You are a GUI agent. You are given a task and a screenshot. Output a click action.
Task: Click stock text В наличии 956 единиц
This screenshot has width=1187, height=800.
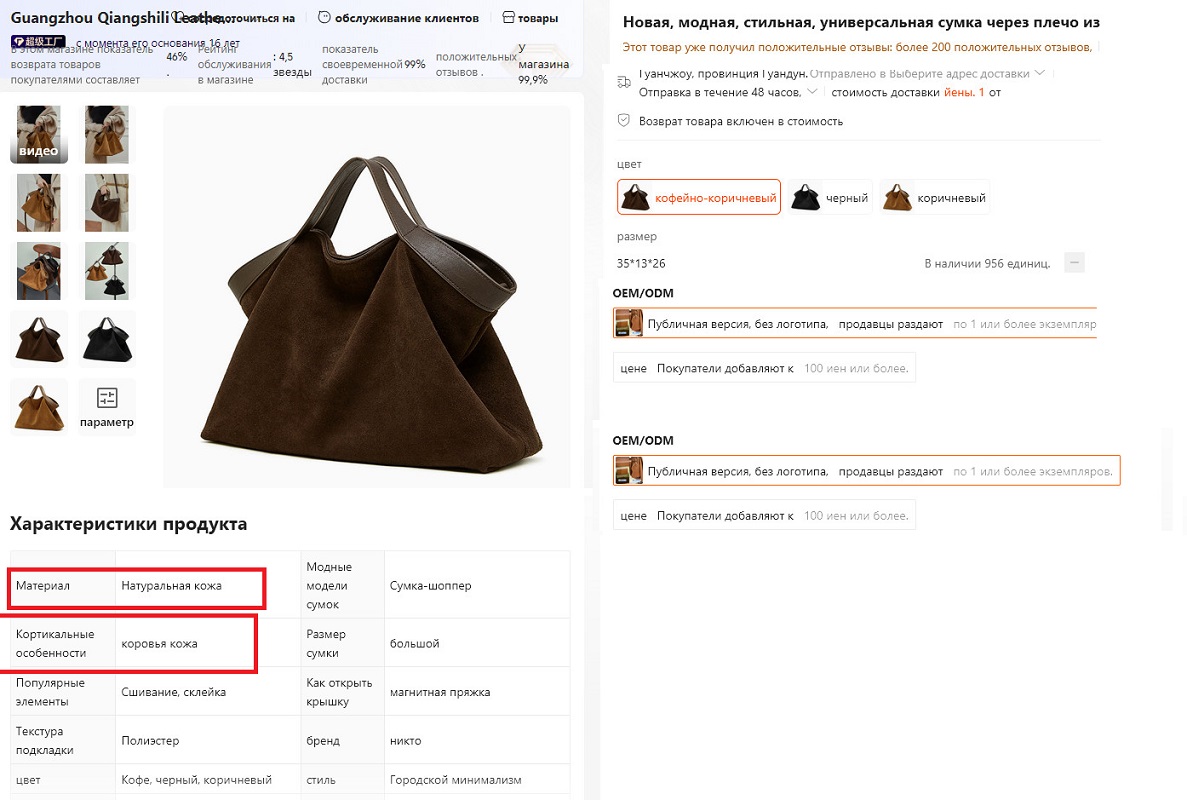[x=987, y=263]
